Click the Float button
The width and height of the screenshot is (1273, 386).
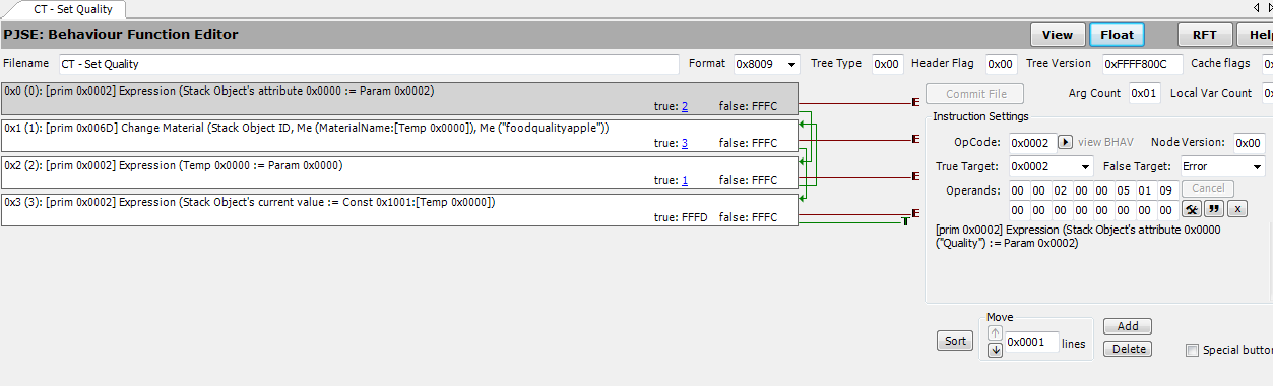coord(1117,34)
